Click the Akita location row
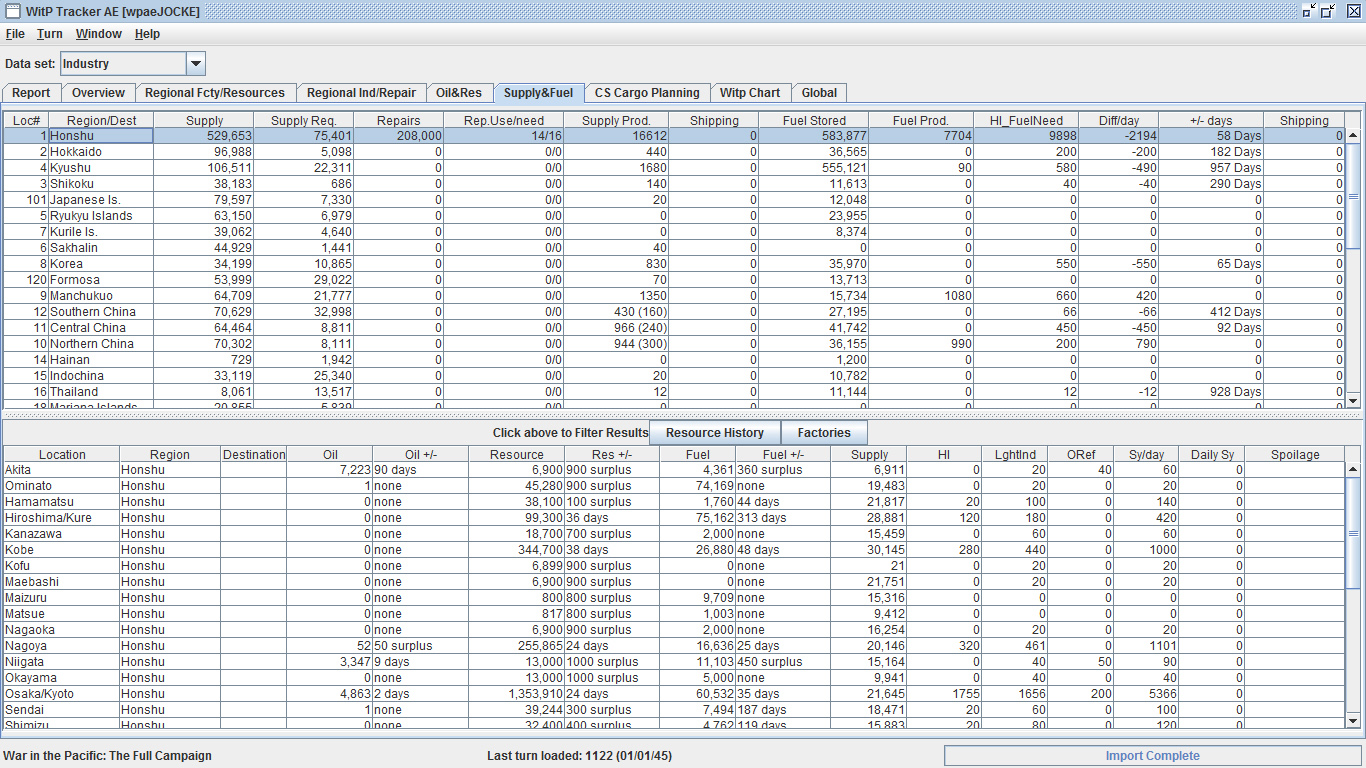1366x768 pixels. tap(675, 470)
